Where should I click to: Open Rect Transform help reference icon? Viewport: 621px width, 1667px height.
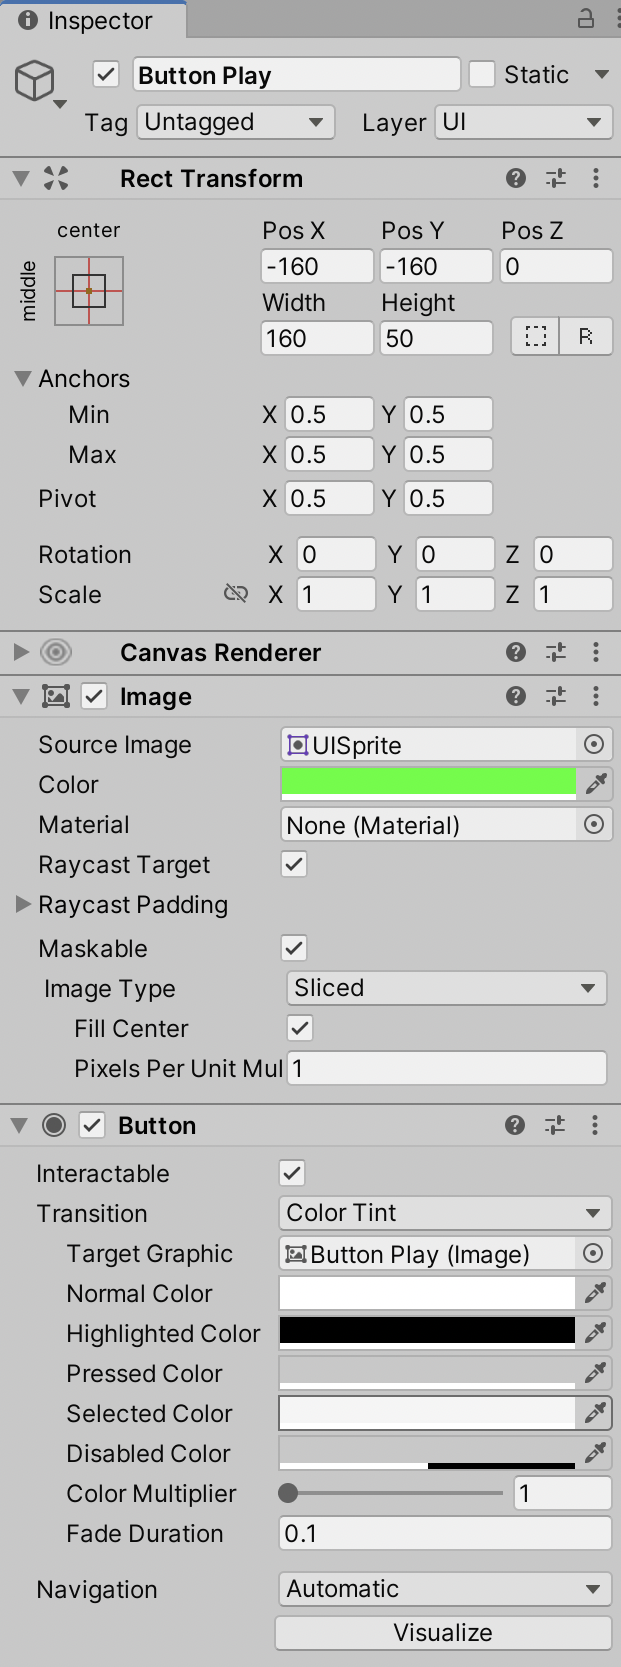(516, 178)
